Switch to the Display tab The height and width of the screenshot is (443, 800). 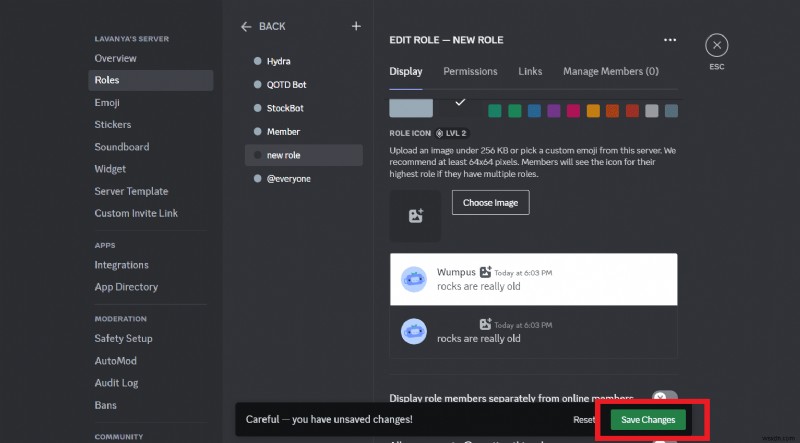point(406,71)
